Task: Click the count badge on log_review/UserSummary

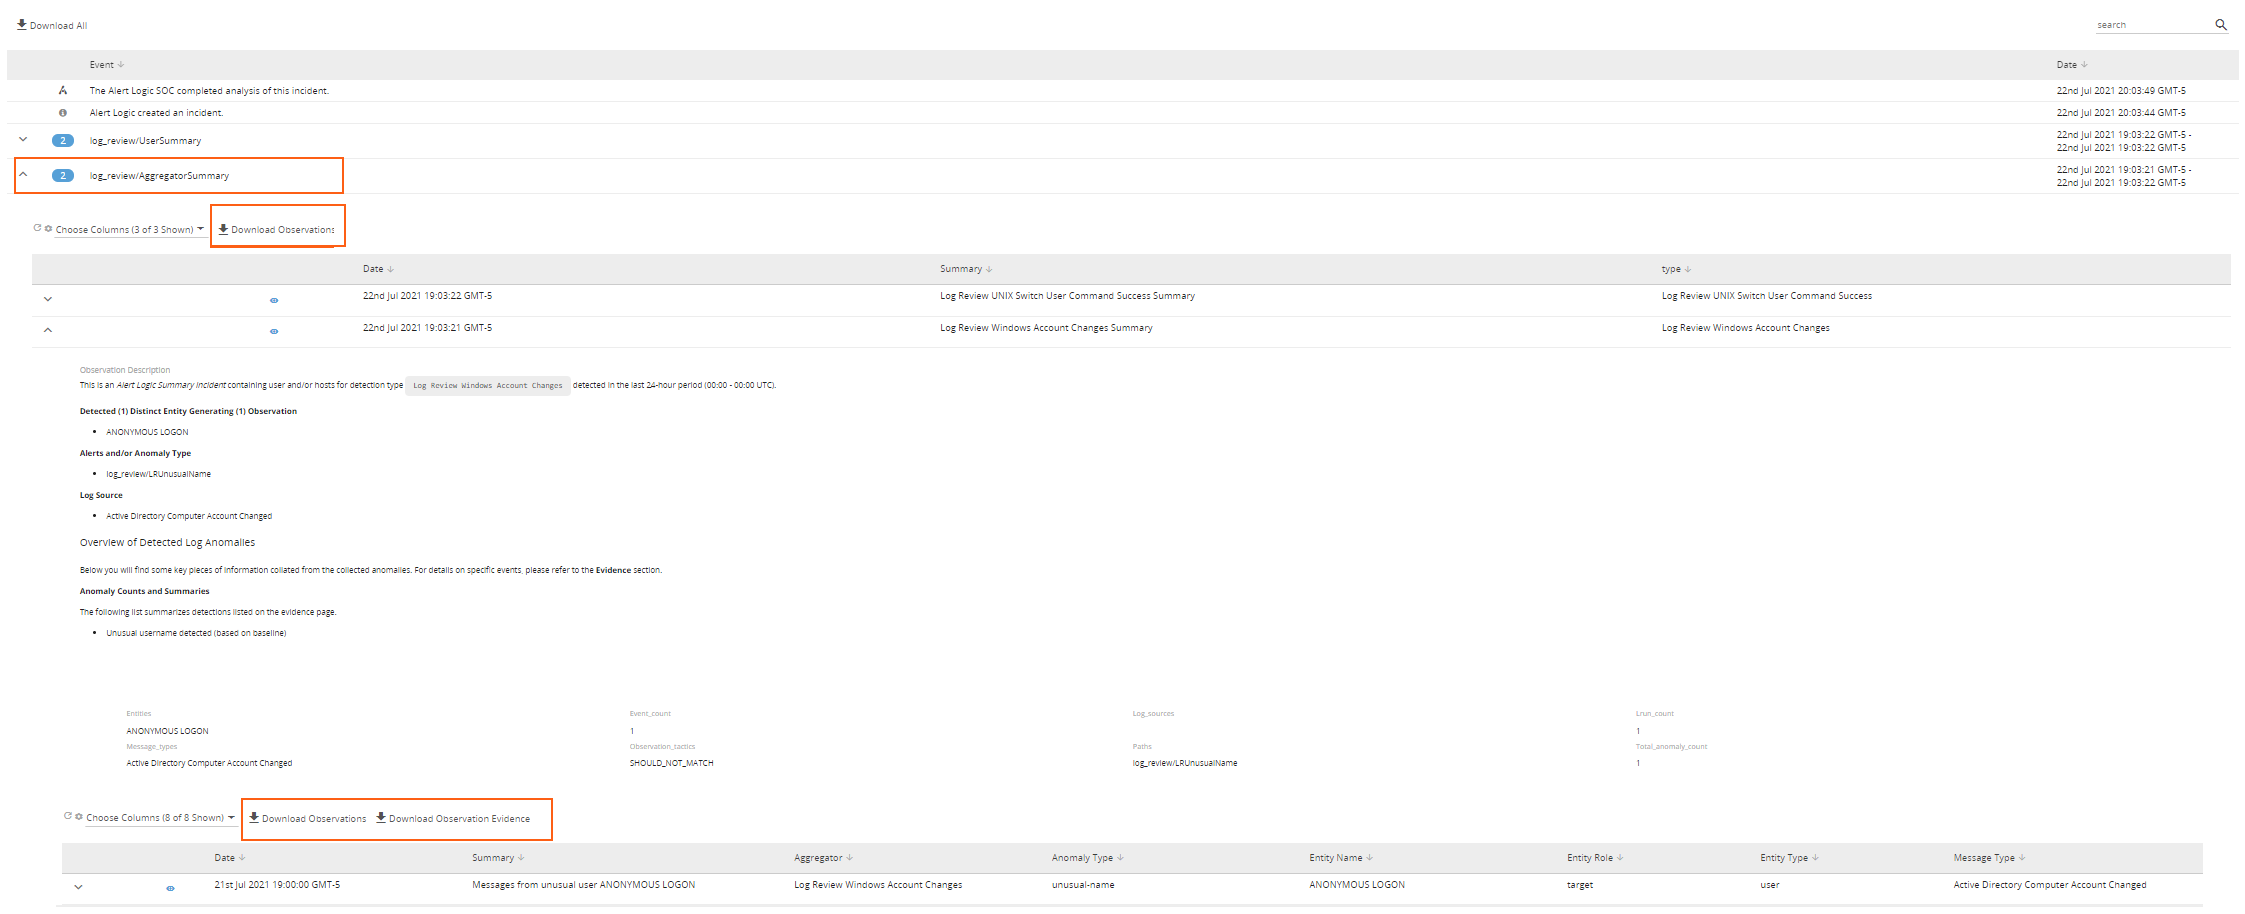Action: pos(63,141)
